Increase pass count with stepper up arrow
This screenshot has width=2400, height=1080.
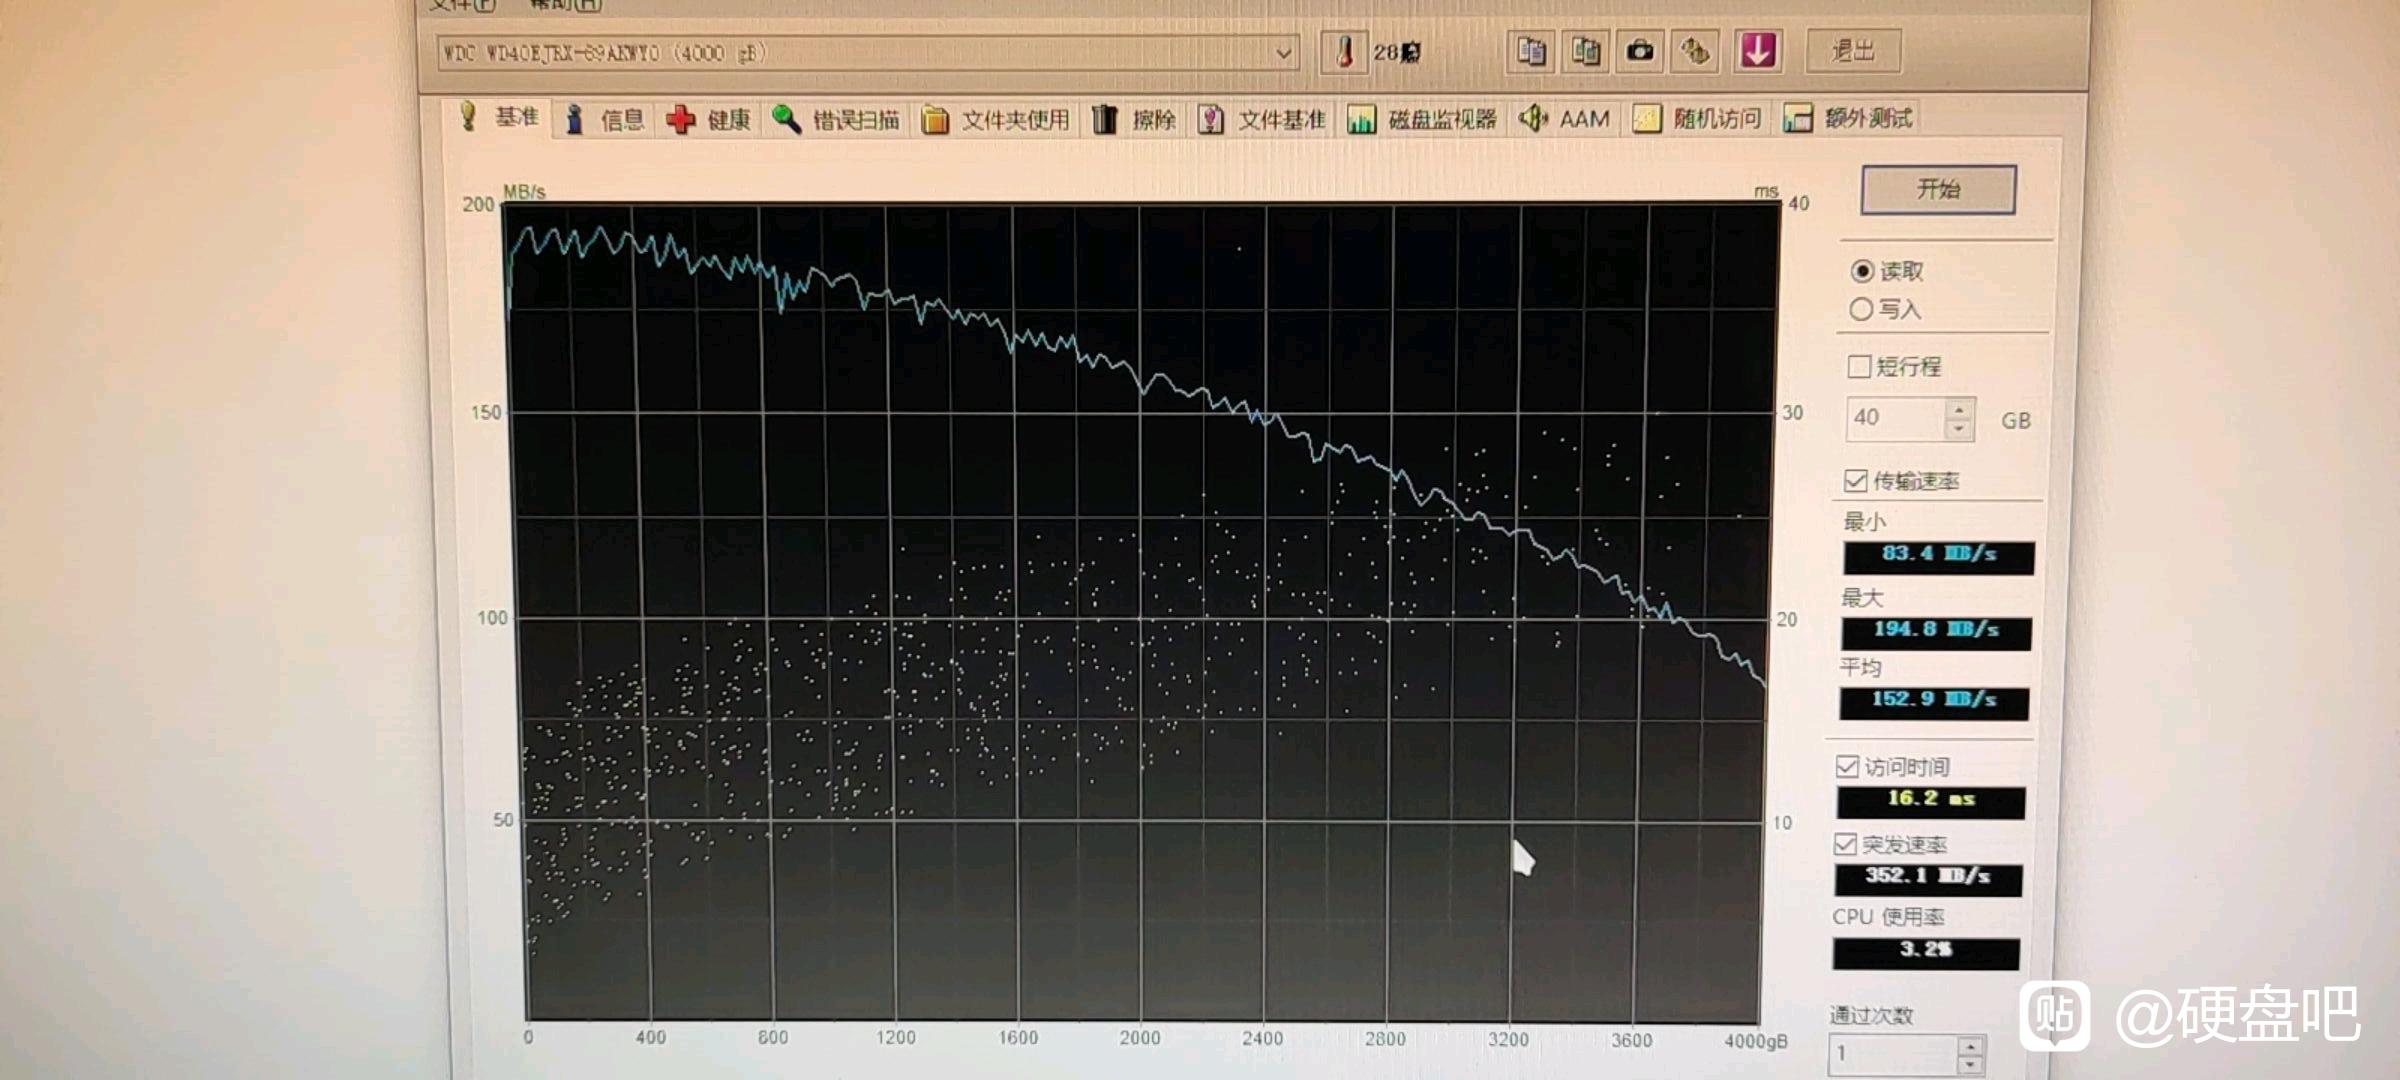point(1970,1045)
